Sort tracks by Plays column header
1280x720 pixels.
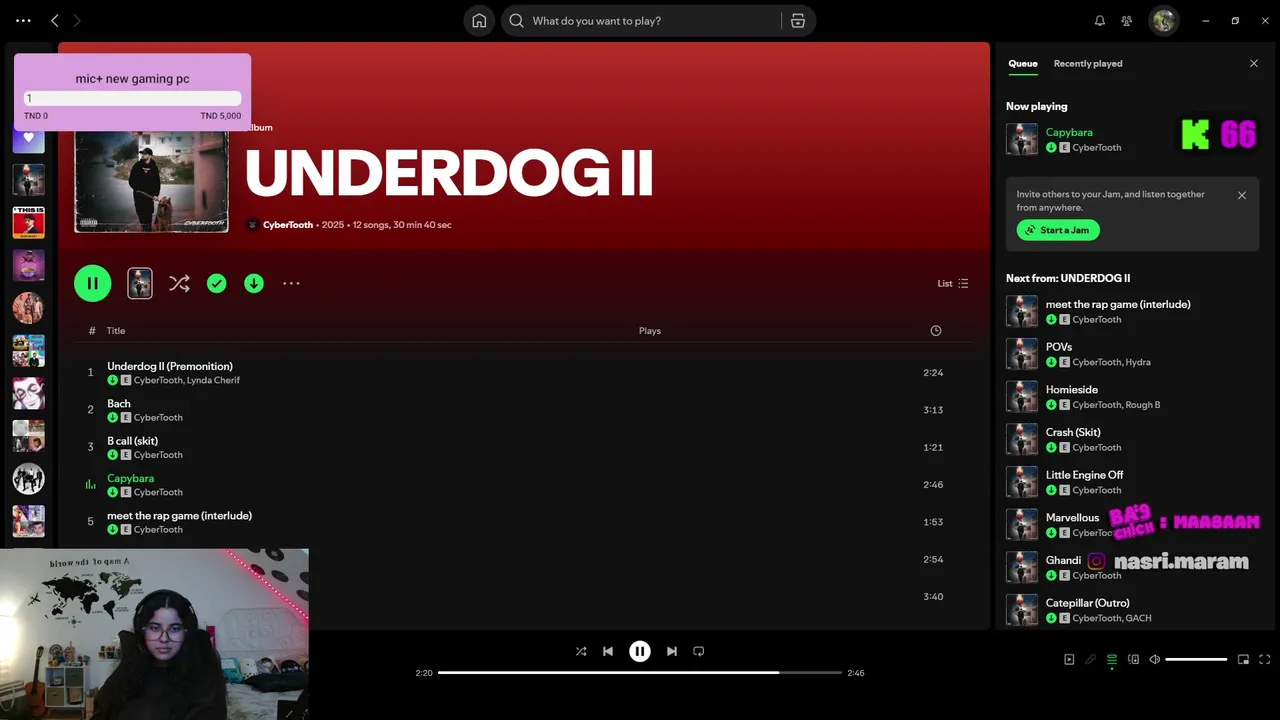[x=650, y=331]
